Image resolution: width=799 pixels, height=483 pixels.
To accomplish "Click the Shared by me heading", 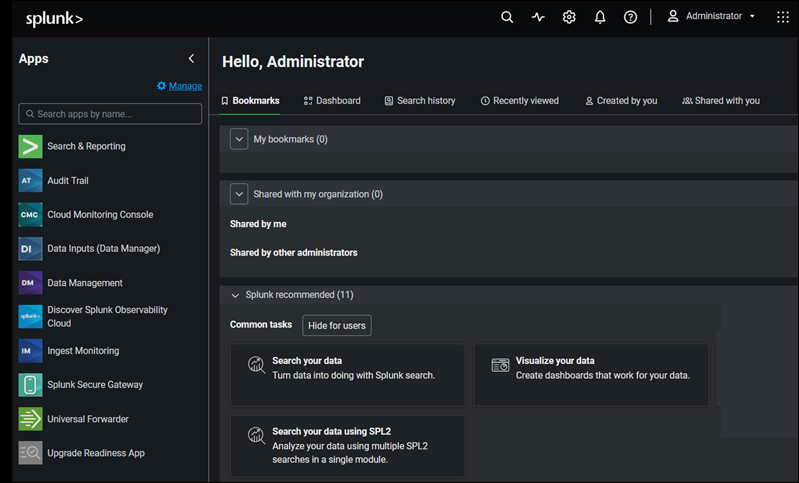I will pos(258,224).
